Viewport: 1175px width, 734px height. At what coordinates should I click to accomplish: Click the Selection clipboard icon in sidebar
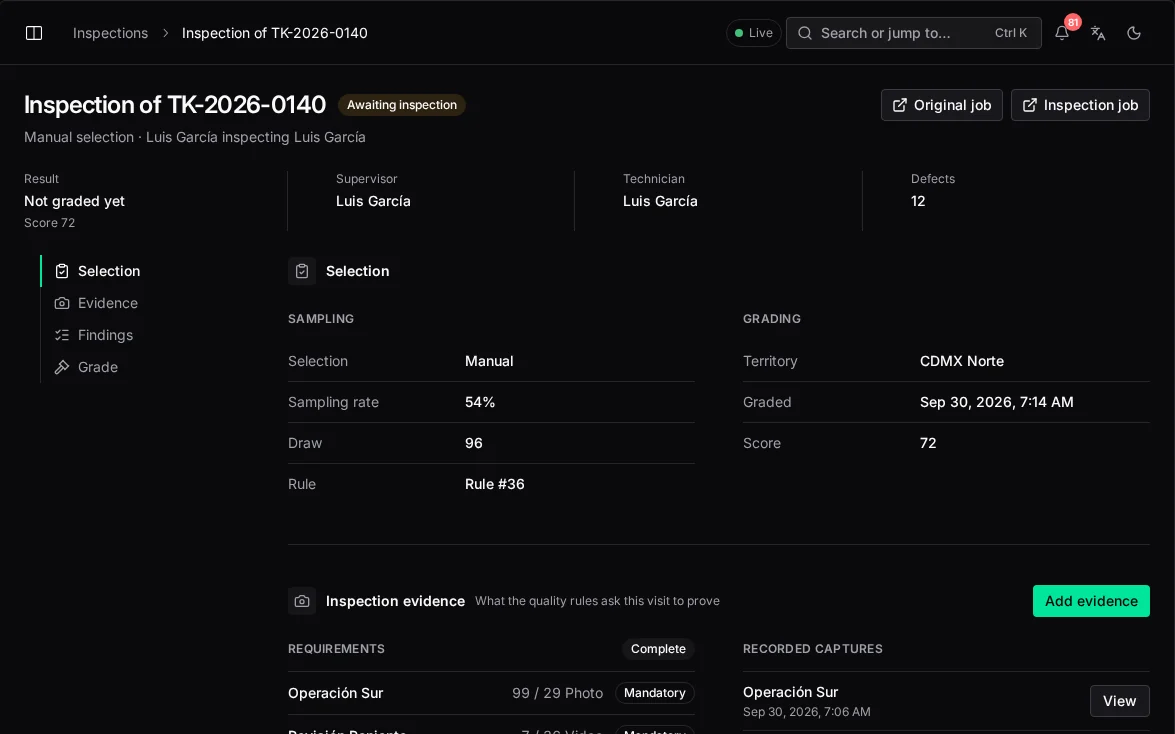61,271
